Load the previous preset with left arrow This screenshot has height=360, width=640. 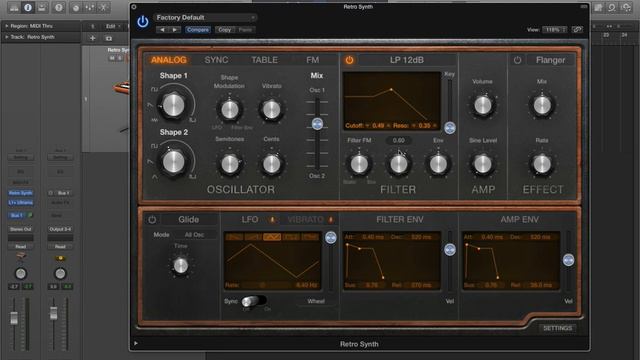pos(162,30)
